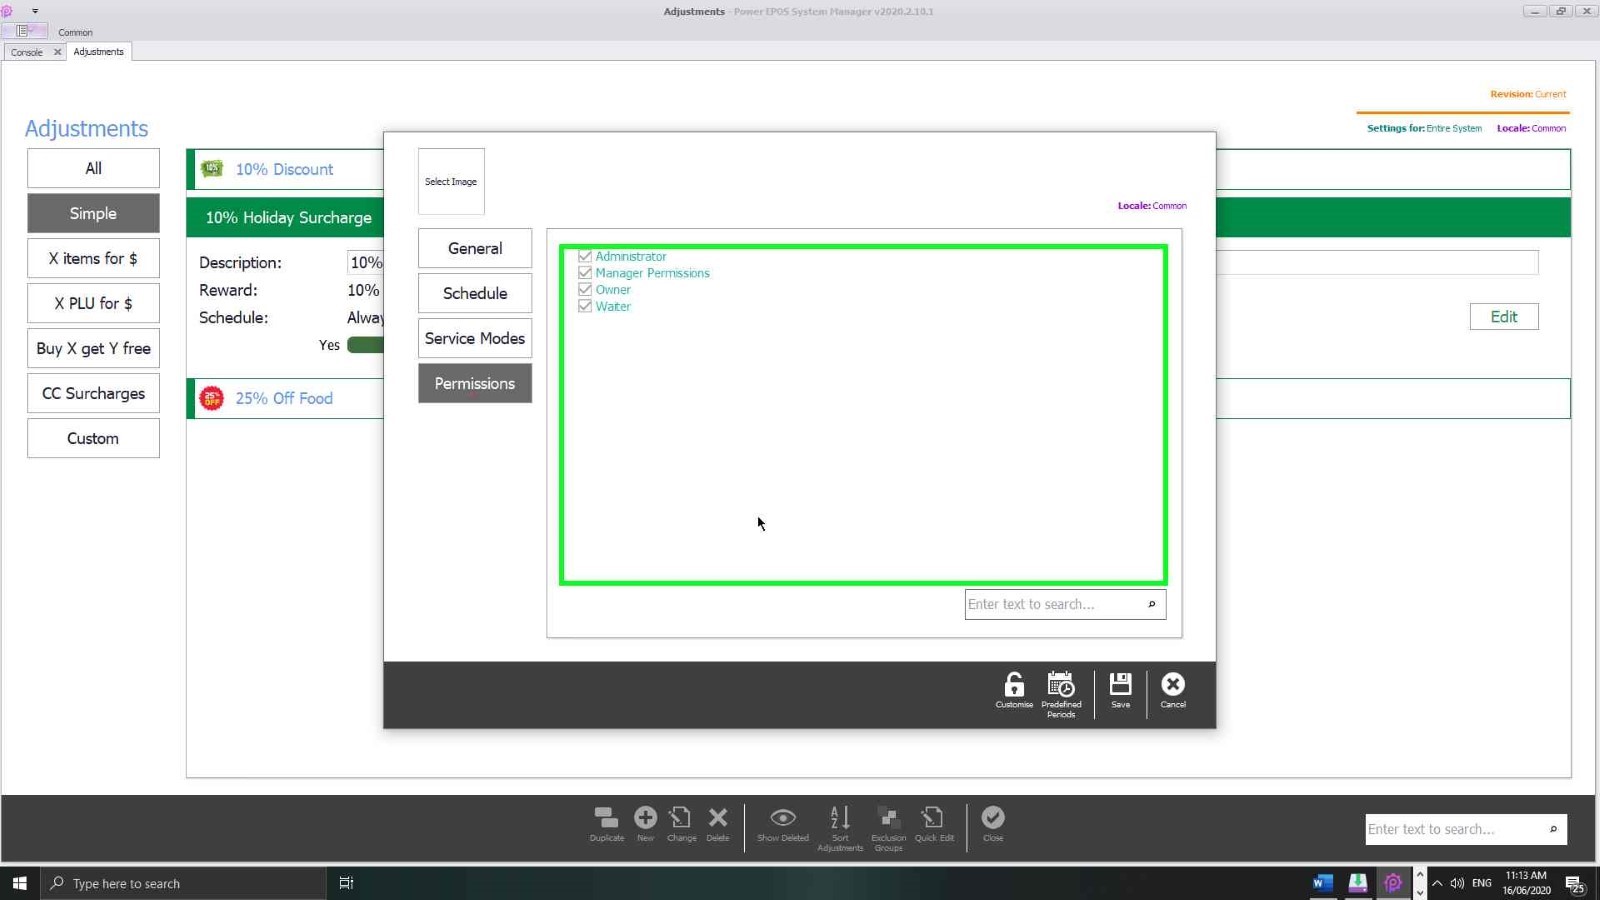Screen dimensions: 1600x900
Task: Filter by CC Surcharges category
Action: tap(93, 393)
